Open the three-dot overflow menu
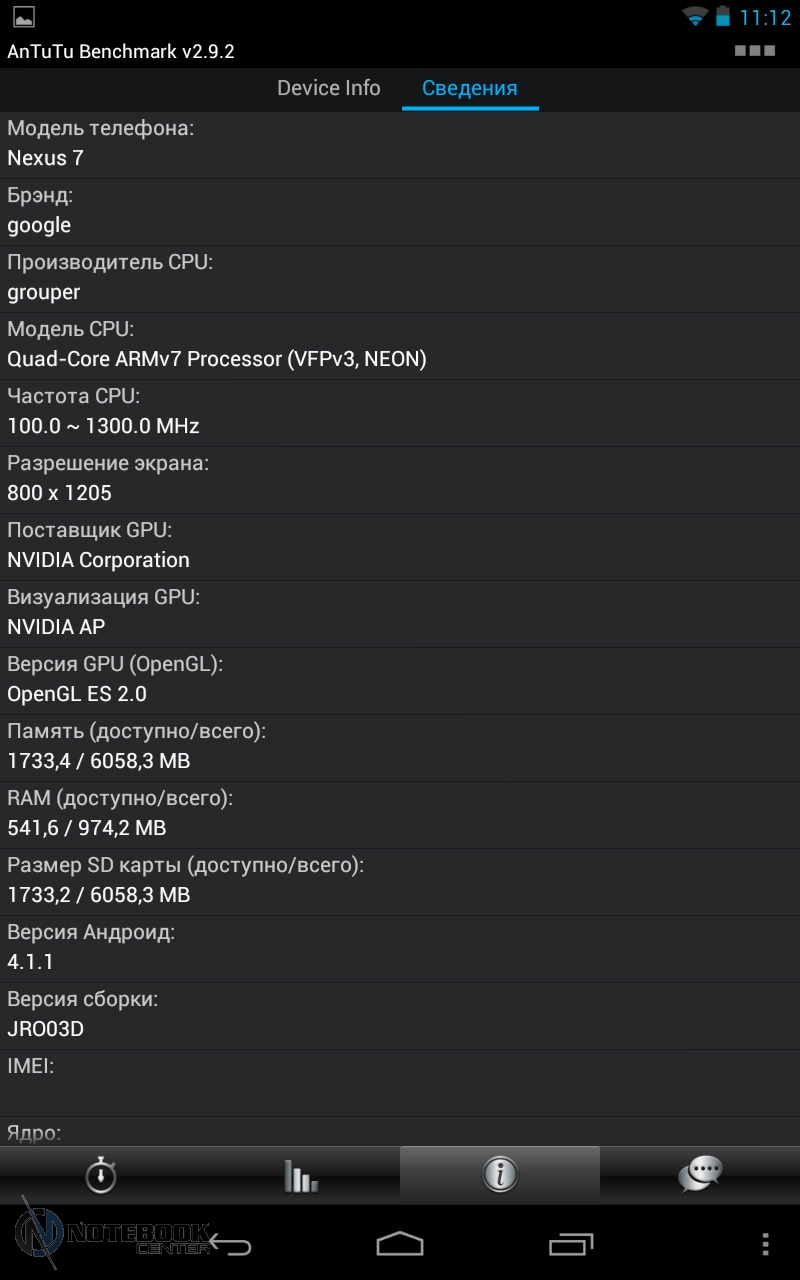The image size is (800, 1280). pos(765,1244)
